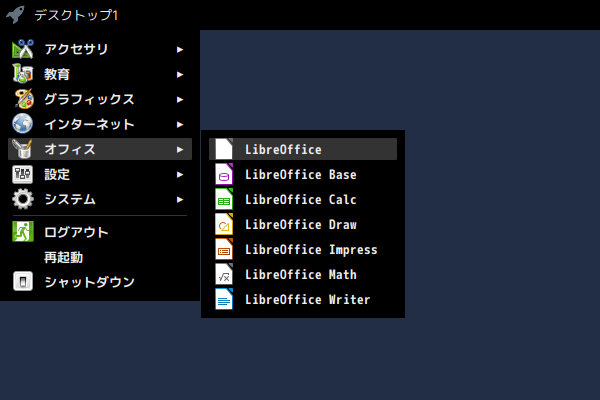
Task: Click the yellow LibreOffice Draw icon
Action: tap(224, 224)
